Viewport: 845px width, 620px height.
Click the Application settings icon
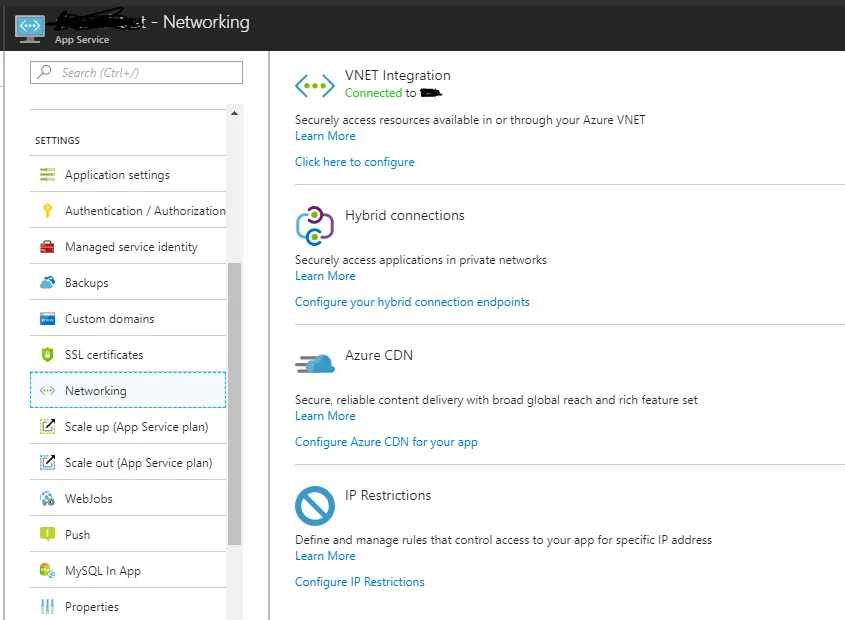[47, 175]
